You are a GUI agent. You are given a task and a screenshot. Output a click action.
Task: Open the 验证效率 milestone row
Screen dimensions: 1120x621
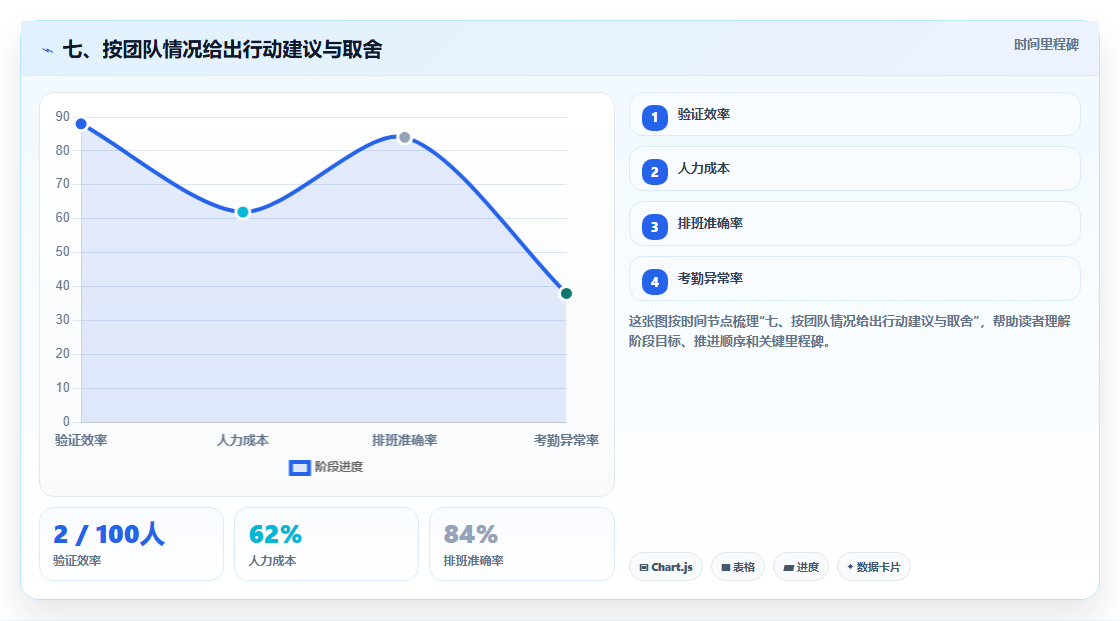[854, 114]
